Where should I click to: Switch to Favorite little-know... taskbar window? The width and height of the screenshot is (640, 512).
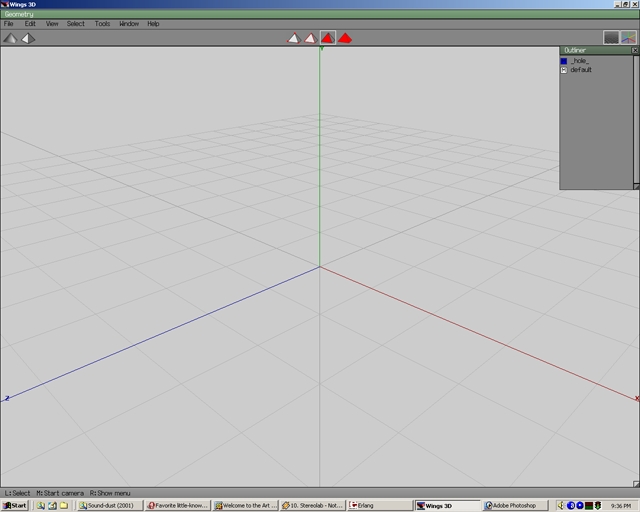178,505
